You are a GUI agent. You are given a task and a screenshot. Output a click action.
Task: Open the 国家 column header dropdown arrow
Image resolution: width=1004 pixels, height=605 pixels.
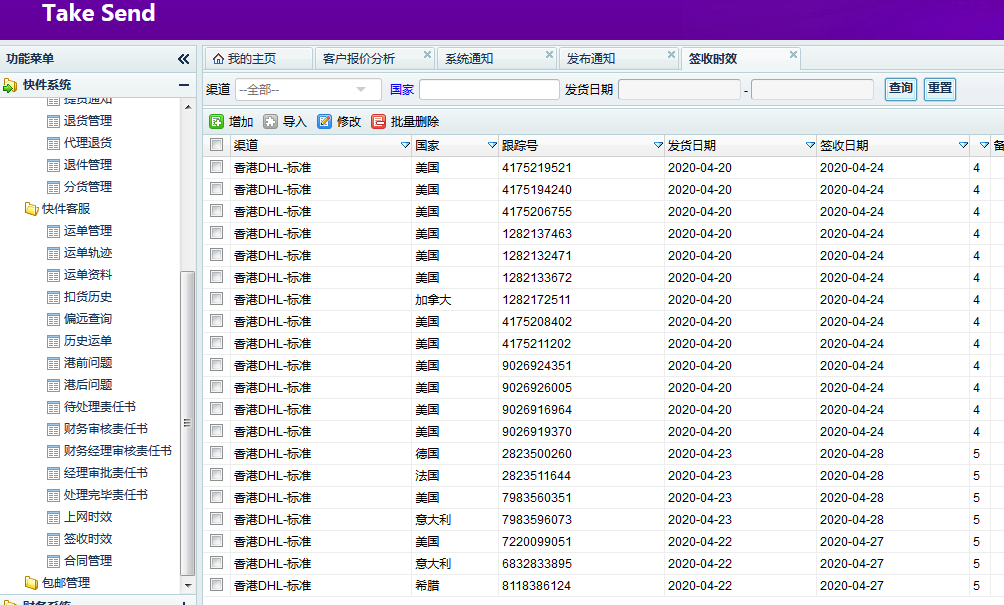tap(491, 146)
